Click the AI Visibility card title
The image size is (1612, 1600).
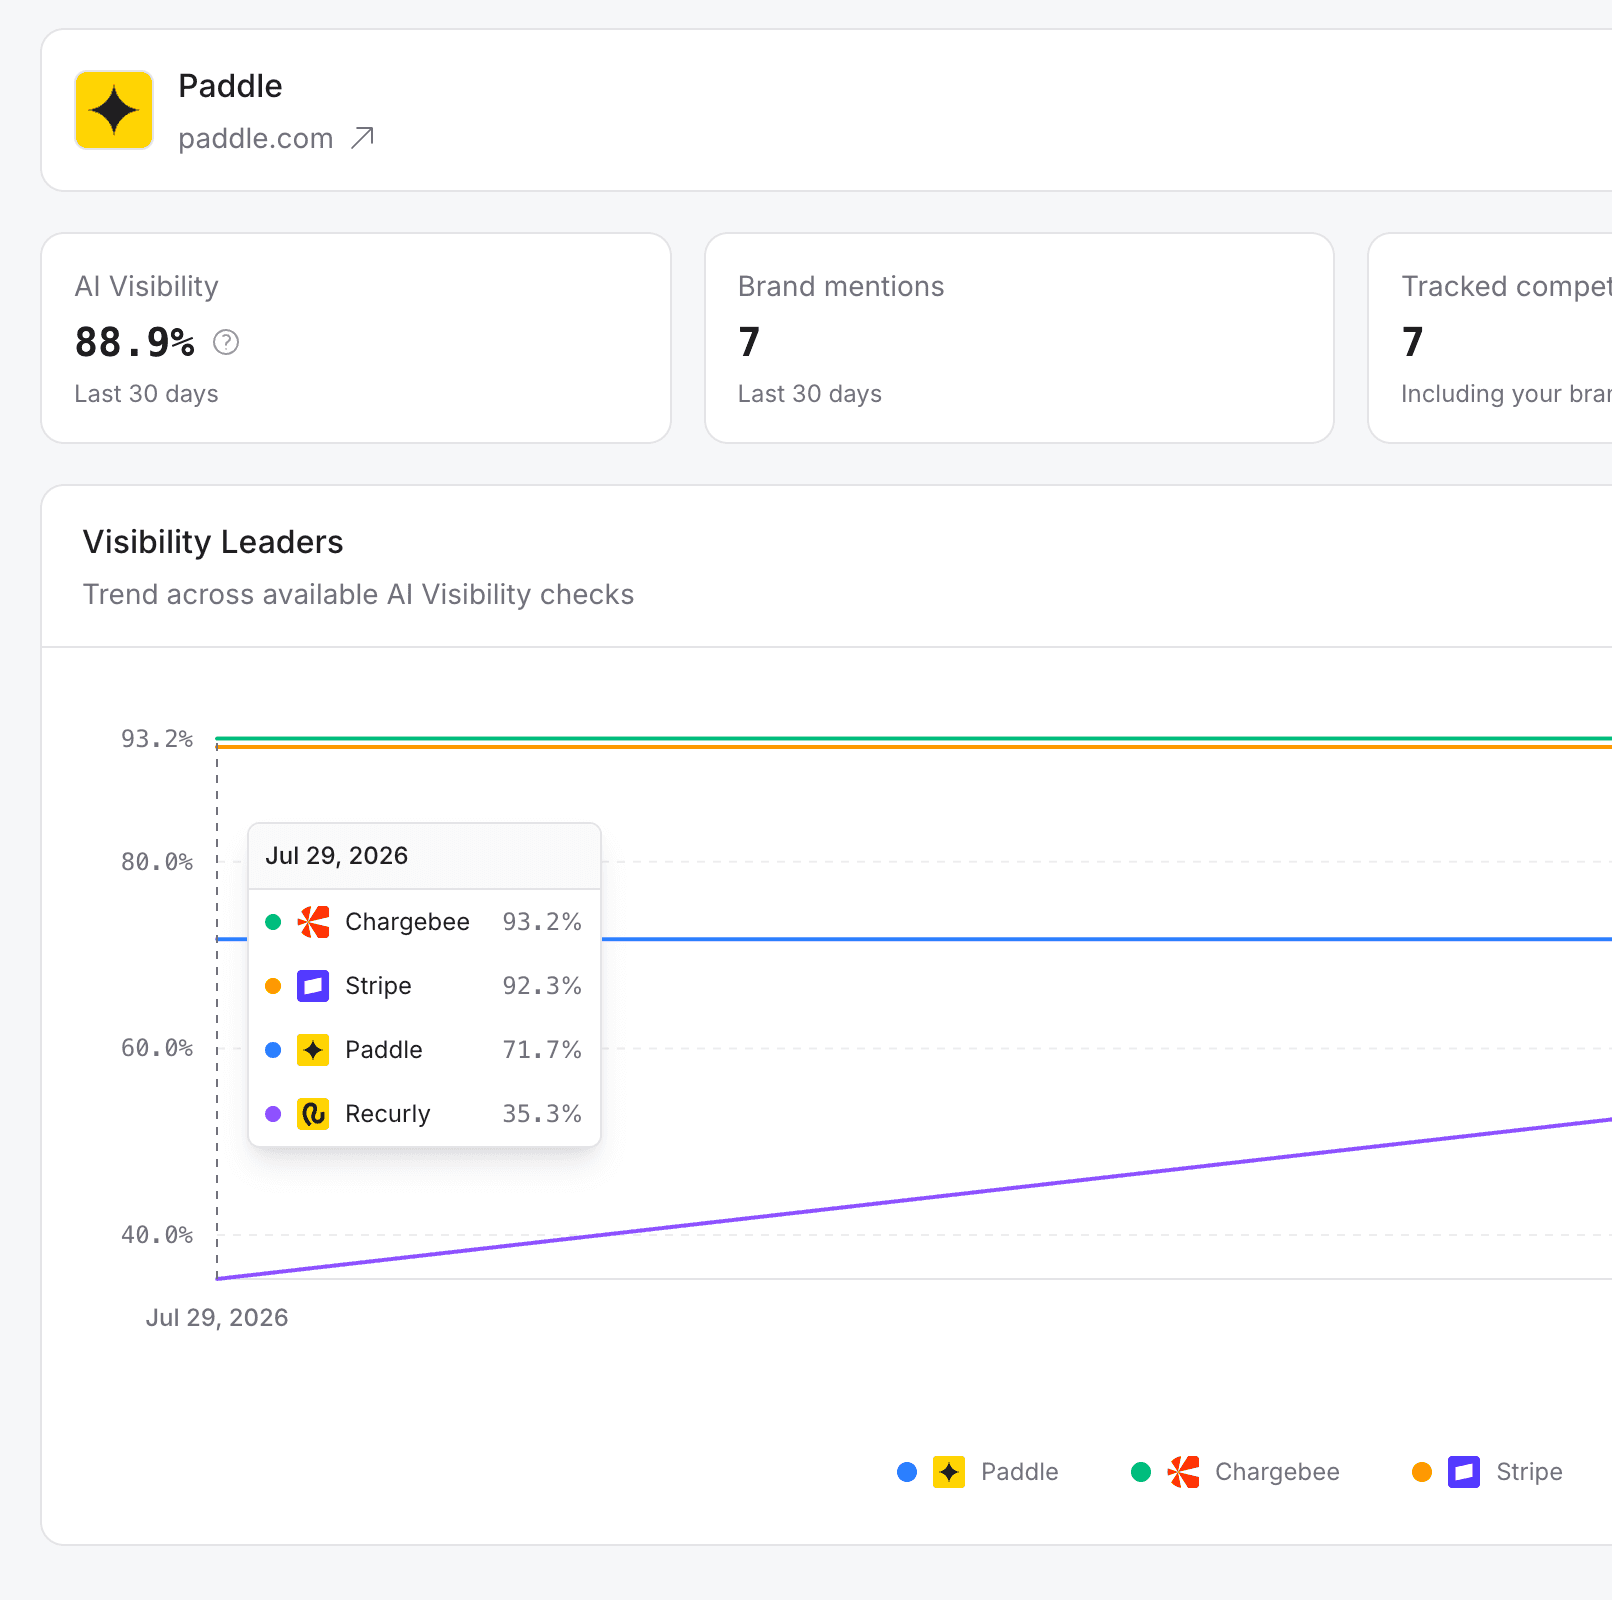tap(146, 287)
